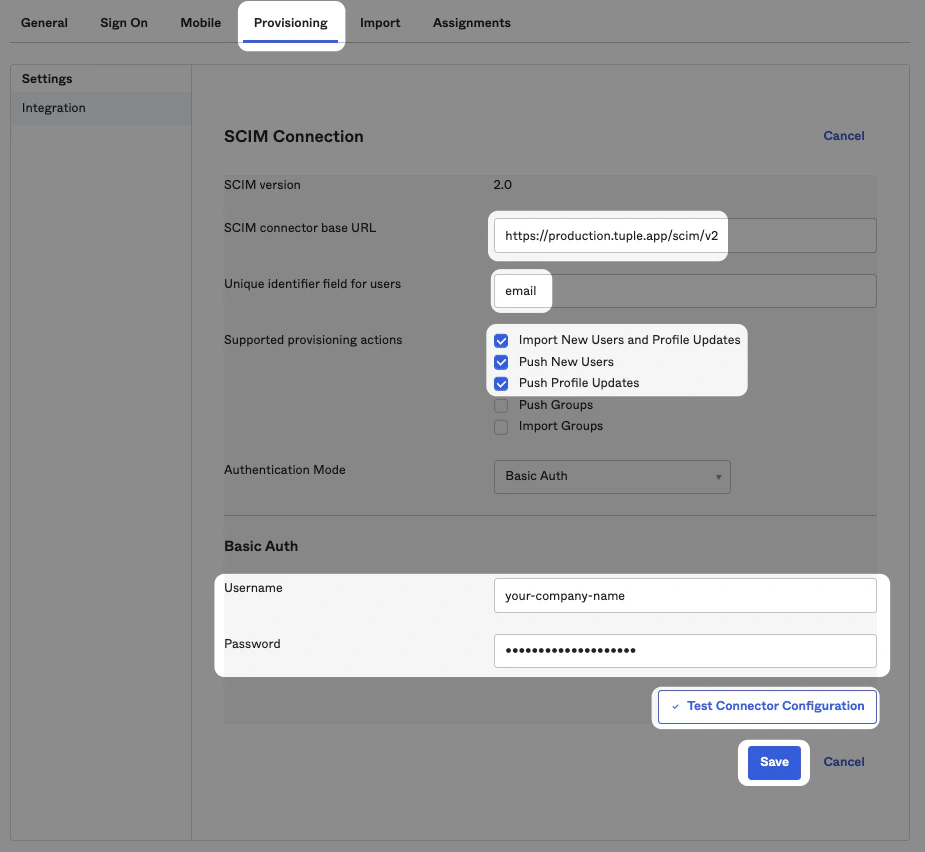Select the Mobile tab
The height and width of the screenshot is (852, 925).
click(x=200, y=22)
